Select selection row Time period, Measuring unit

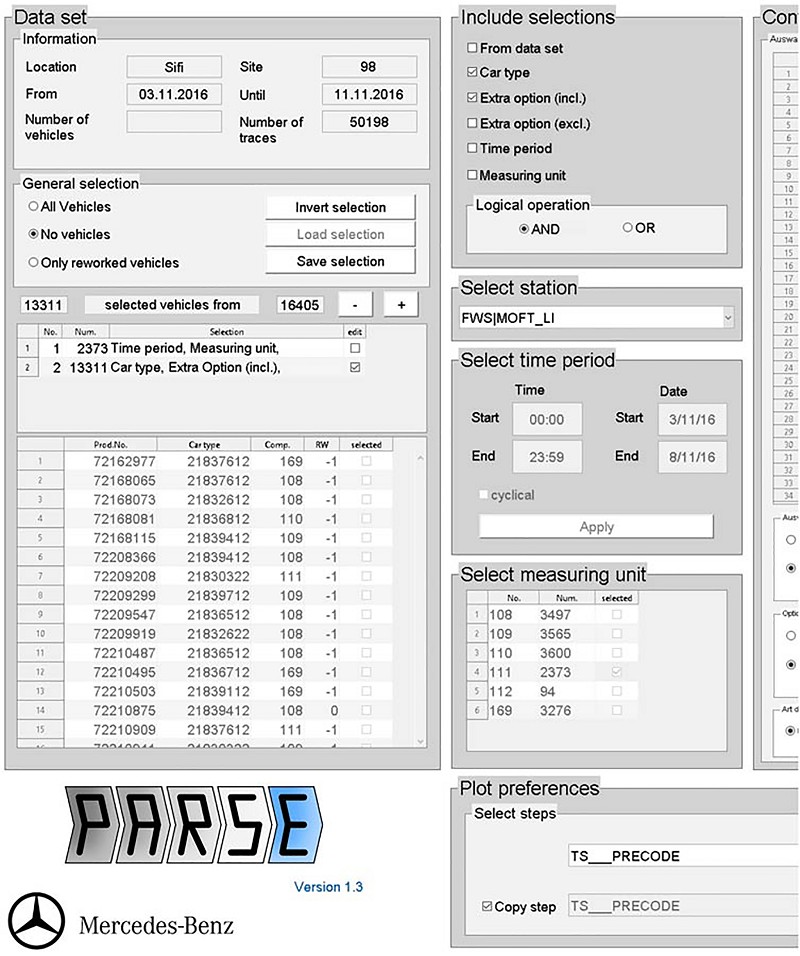coord(191,348)
